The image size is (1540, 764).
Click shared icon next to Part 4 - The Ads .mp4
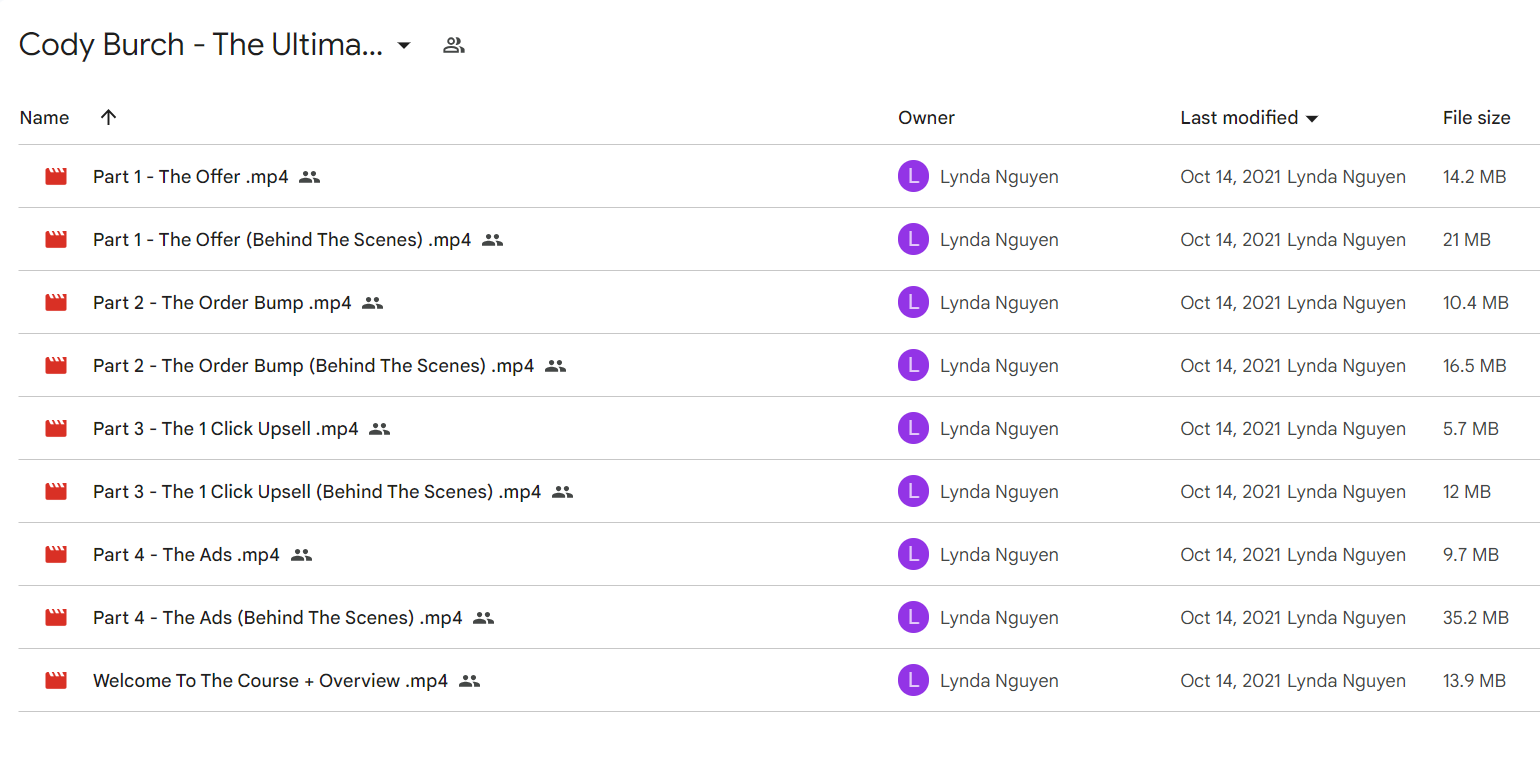pyautogui.click(x=301, y=555)
